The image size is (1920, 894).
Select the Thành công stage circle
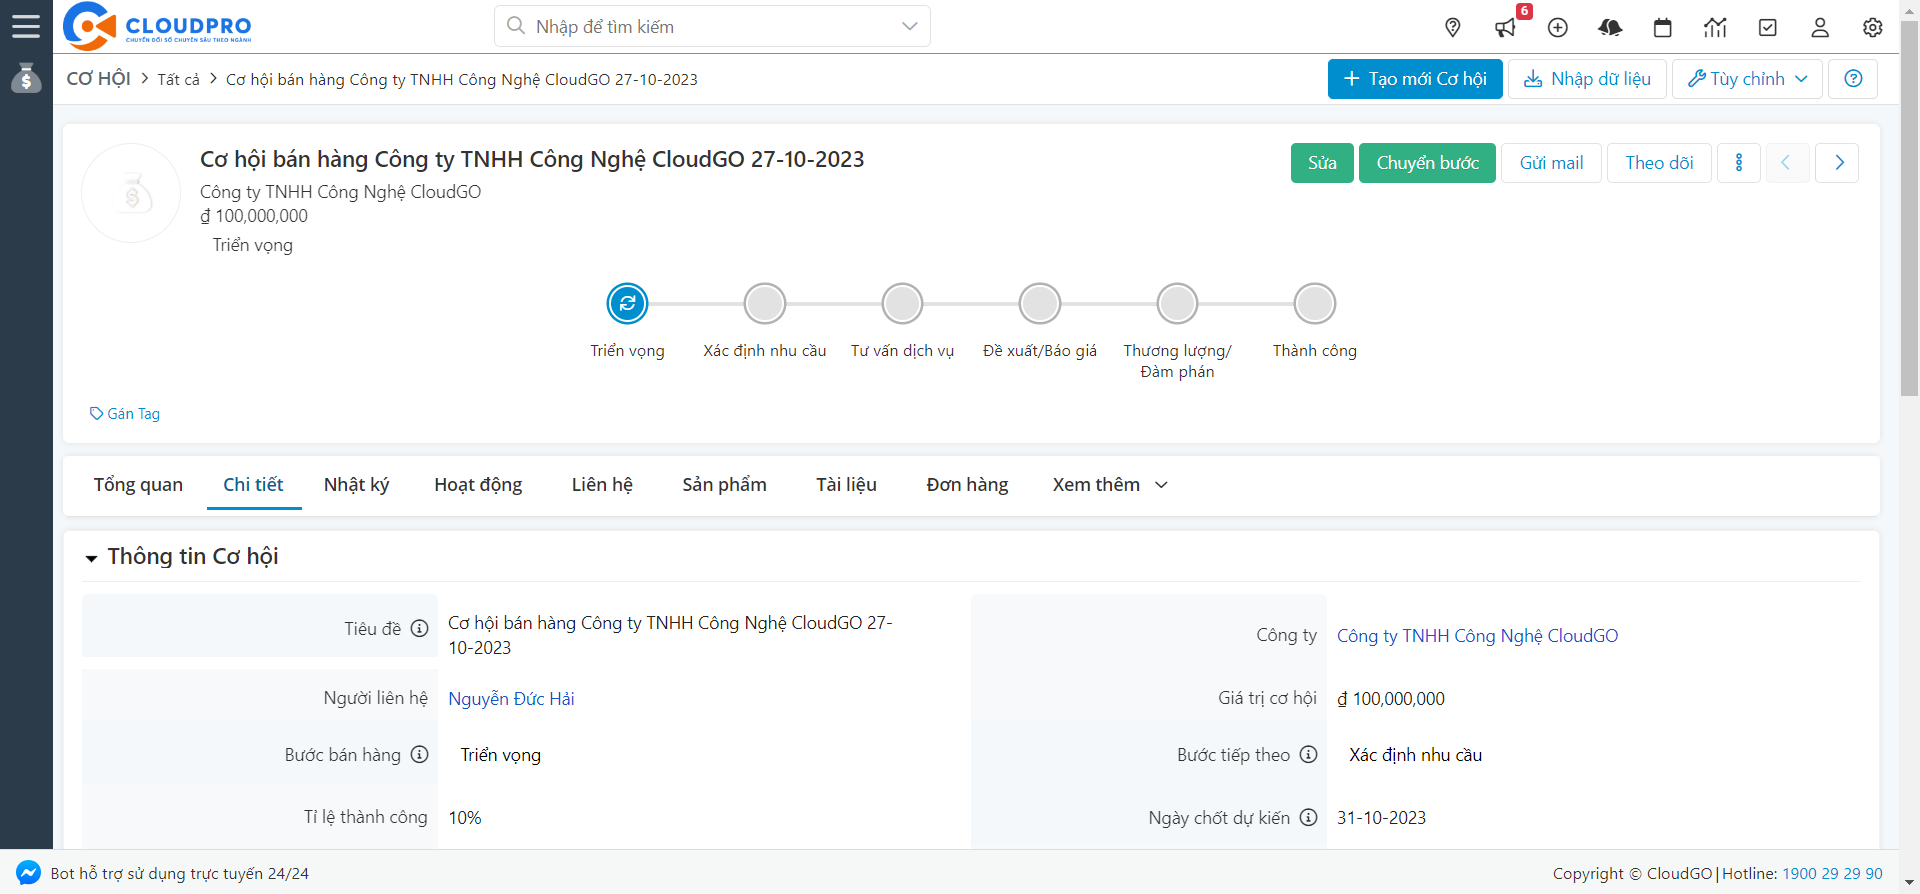pyautogui.click(x=1315, y=303)
